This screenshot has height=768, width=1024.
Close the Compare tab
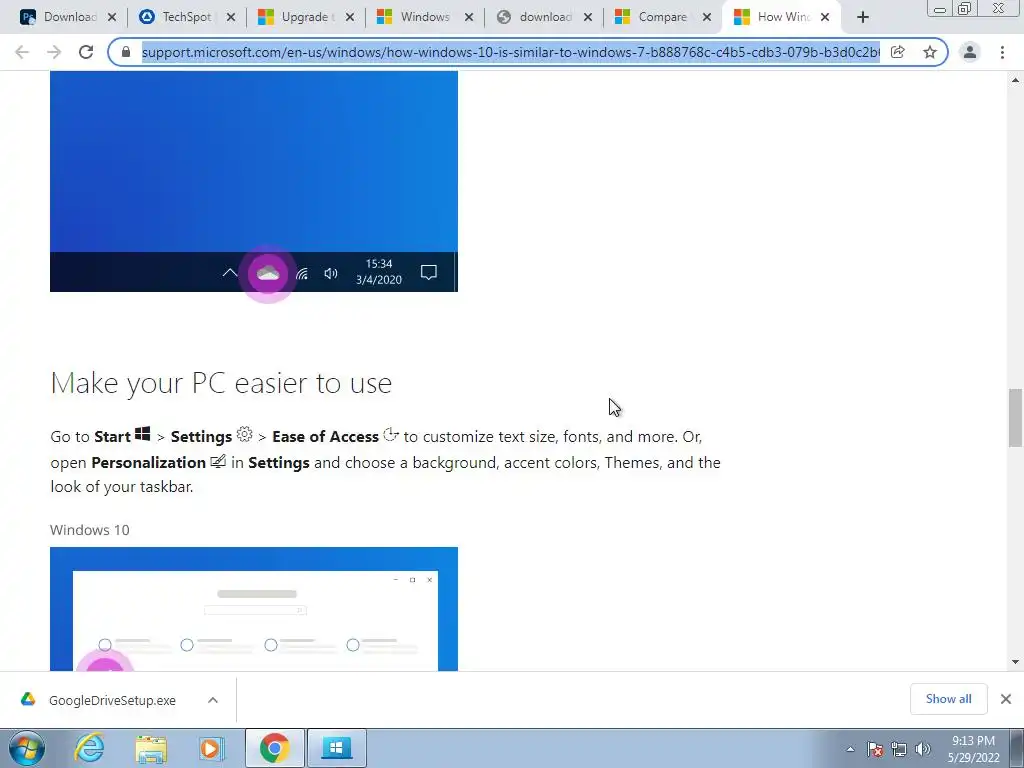pos(706,17)
